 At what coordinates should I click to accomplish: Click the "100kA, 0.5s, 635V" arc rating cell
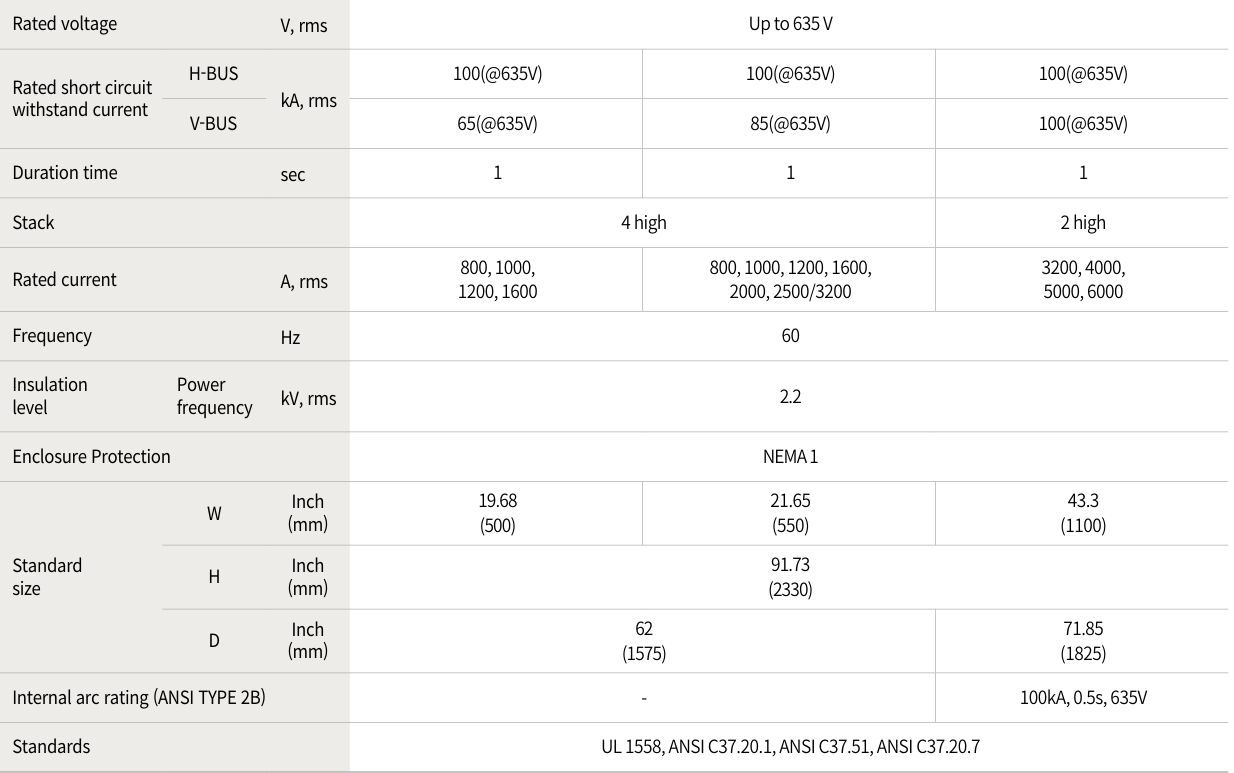pos(1083,698)
